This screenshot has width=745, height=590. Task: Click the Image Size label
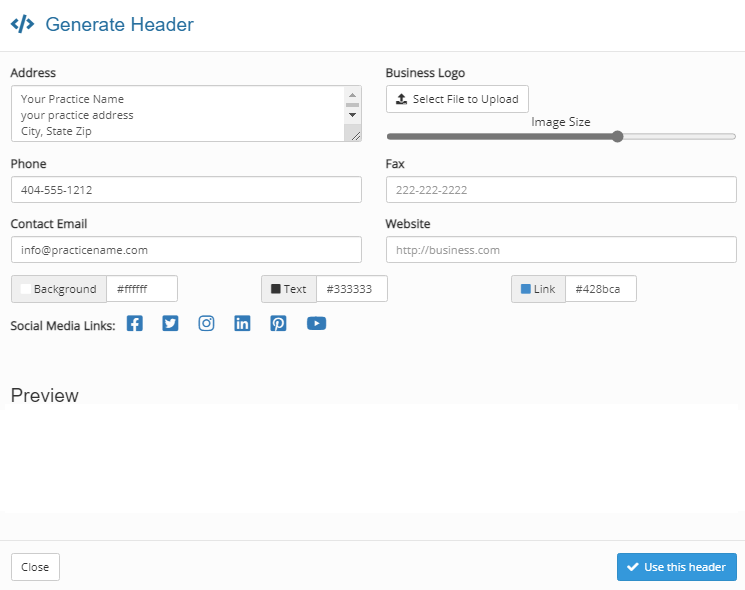click(x=561, y=122)
